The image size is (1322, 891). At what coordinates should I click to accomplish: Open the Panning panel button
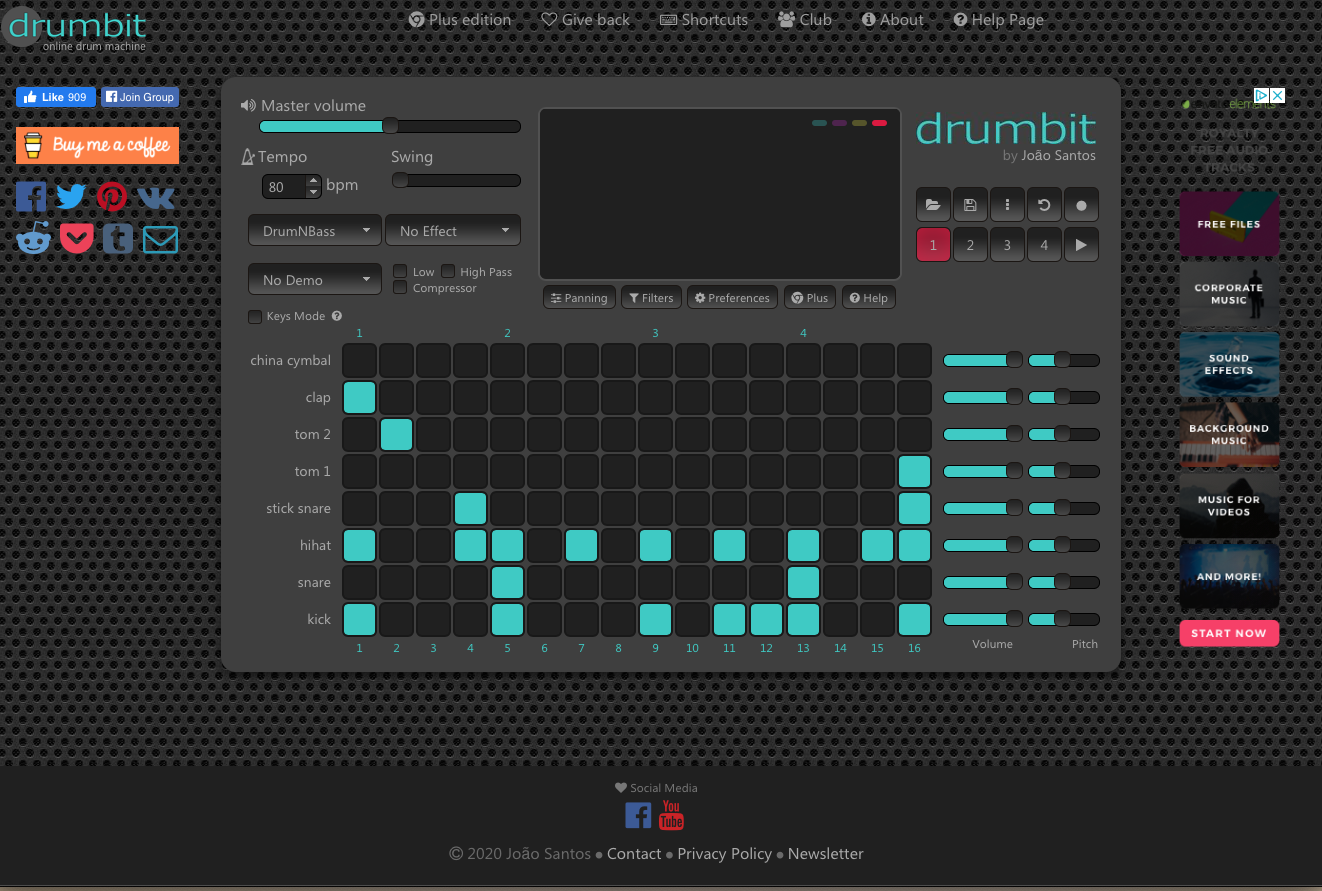pos(579,298)
